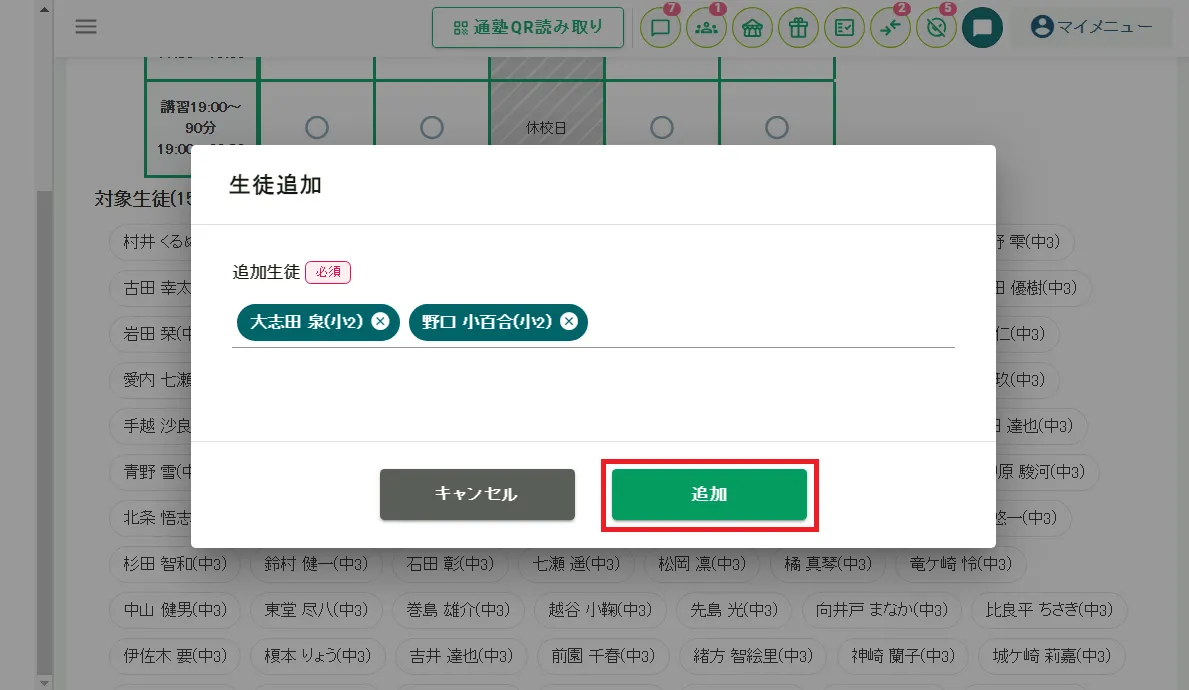Screen dimensions: 1189x690
Task: Select student chip 中山 健男(中3)
Action: pos(175,610)
